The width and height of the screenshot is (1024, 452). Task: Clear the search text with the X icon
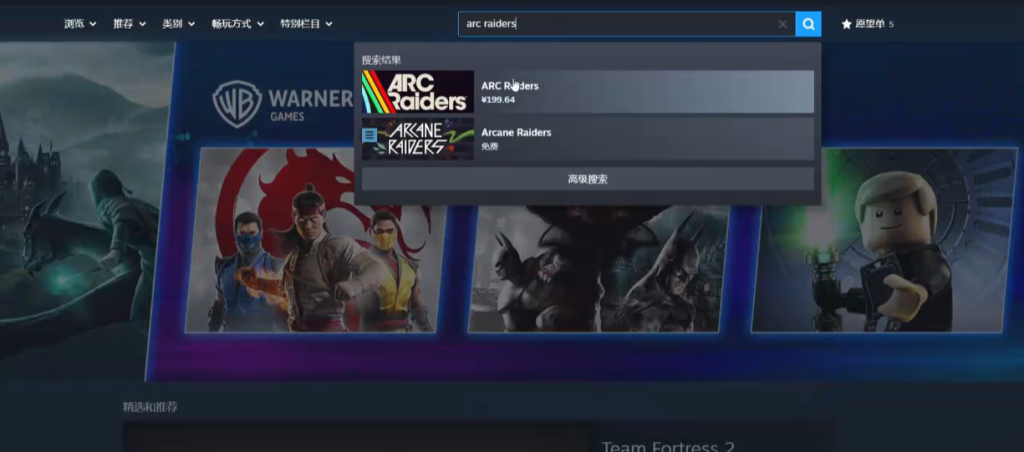[782, 24]
